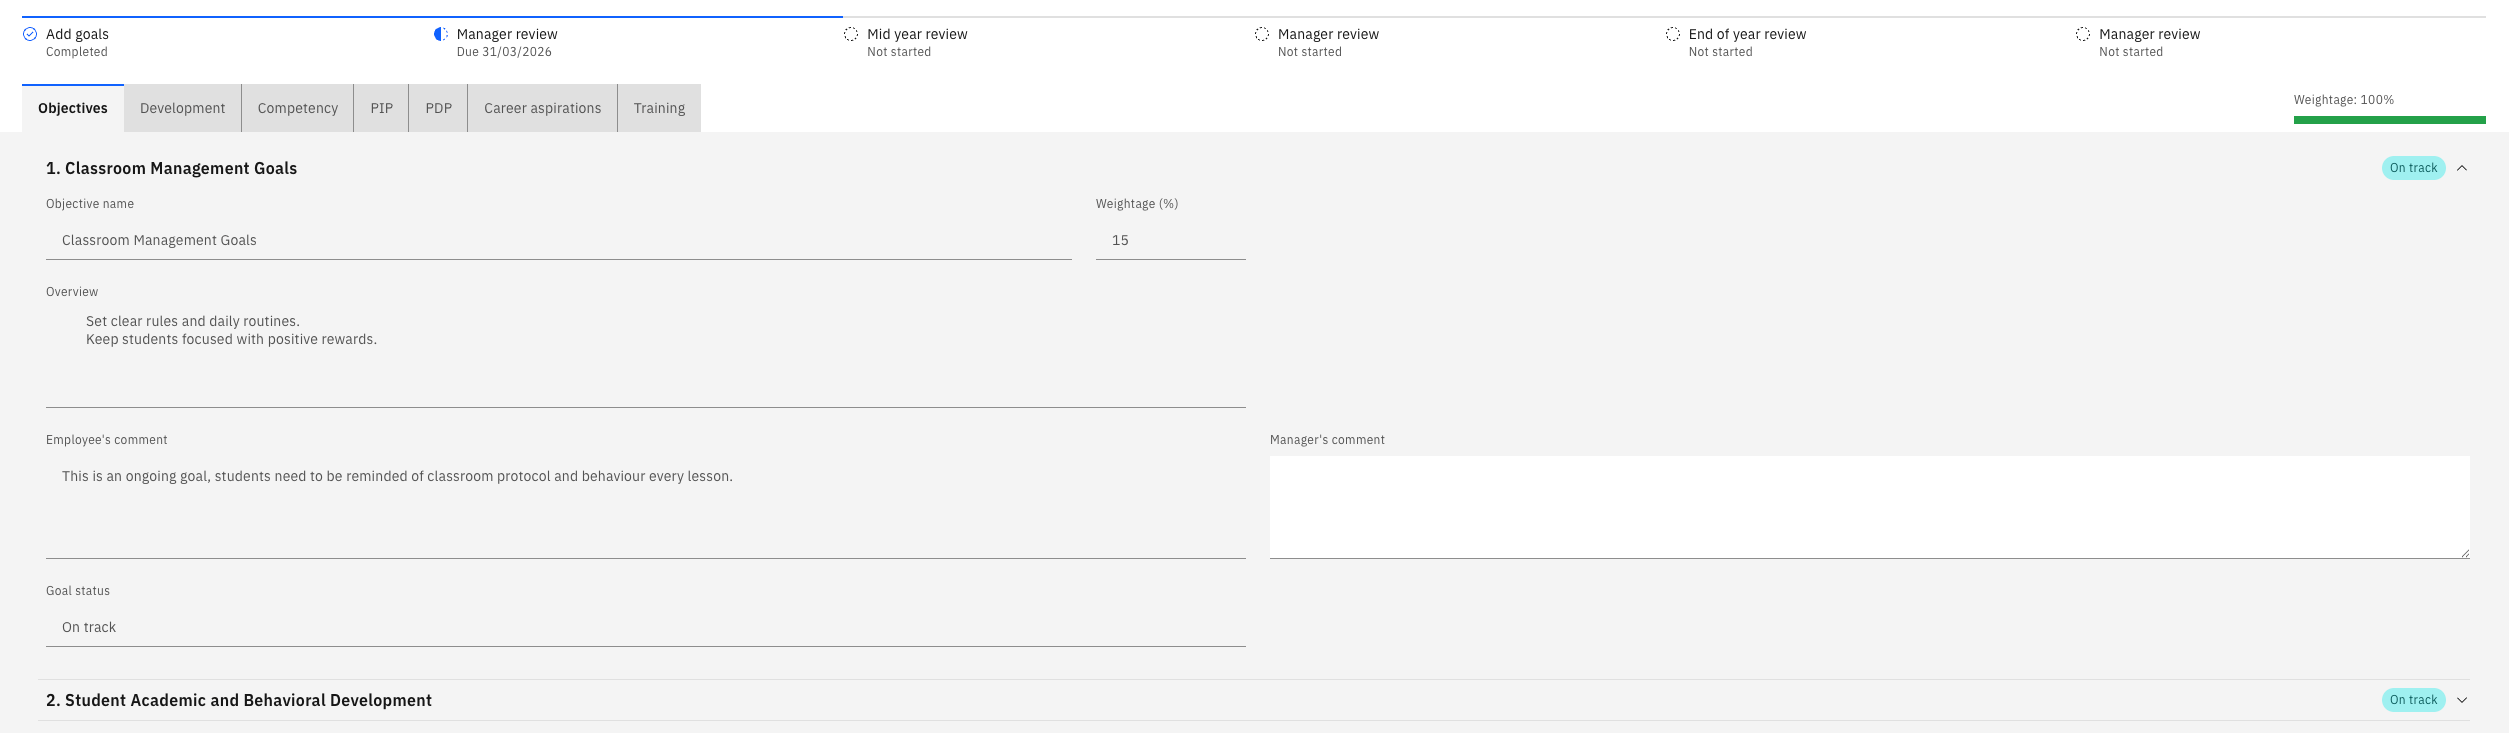The width and height of the screenshot is (2509, 733).
Task: Click into the Manager's comment box
Action: (x=1870, y=507)
